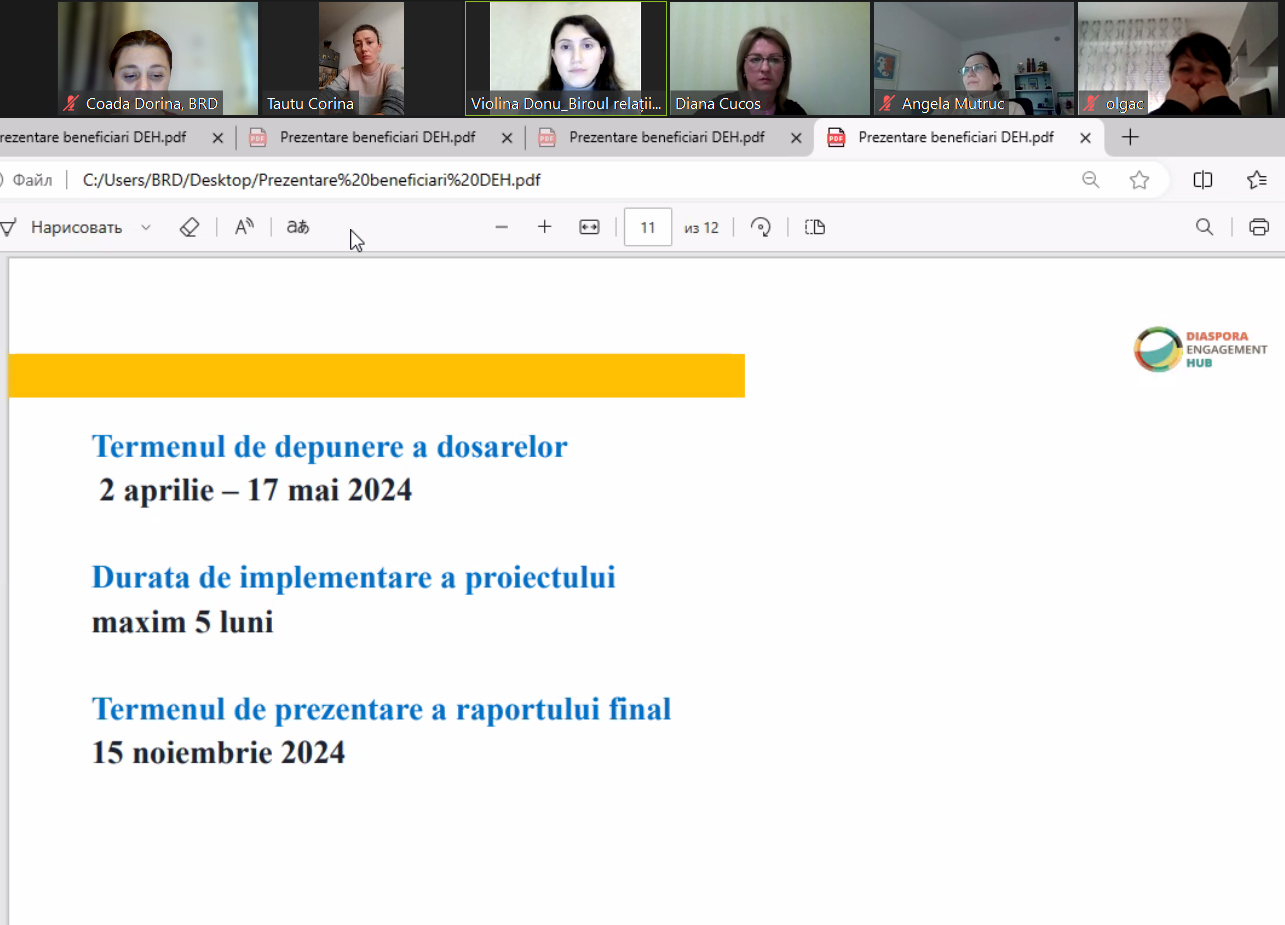Switch to page view layout

[x=815, y=228]
